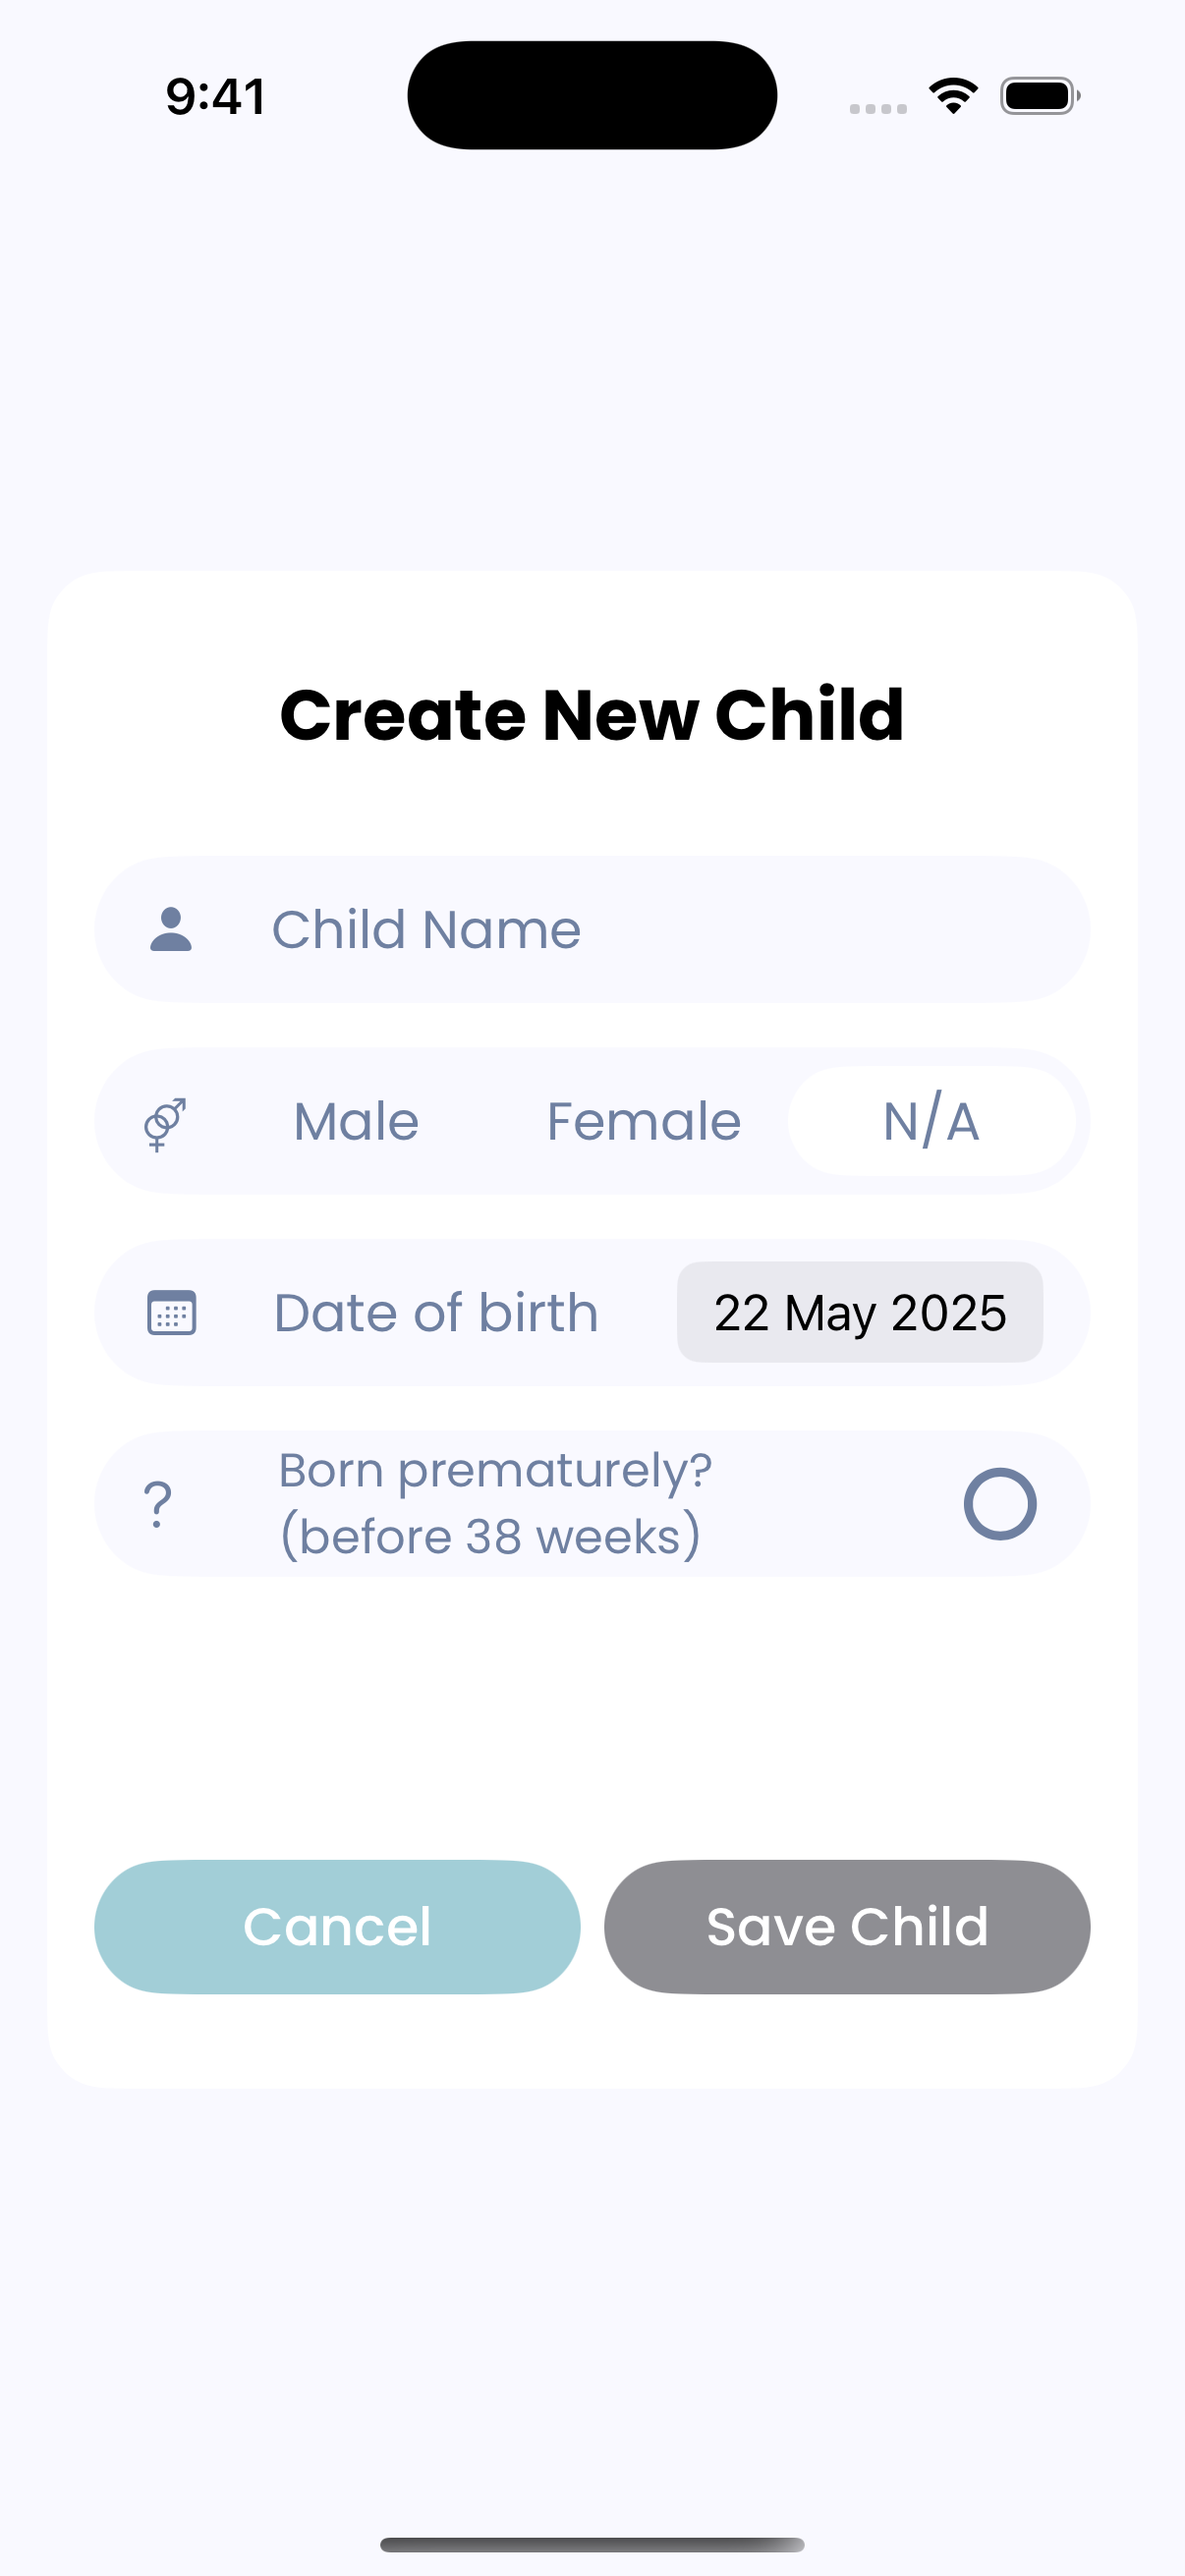Tap the Wi-Fi icon in status bar
The width and height of the screenshot is (1185, 2576).
[x=953, y=96]
